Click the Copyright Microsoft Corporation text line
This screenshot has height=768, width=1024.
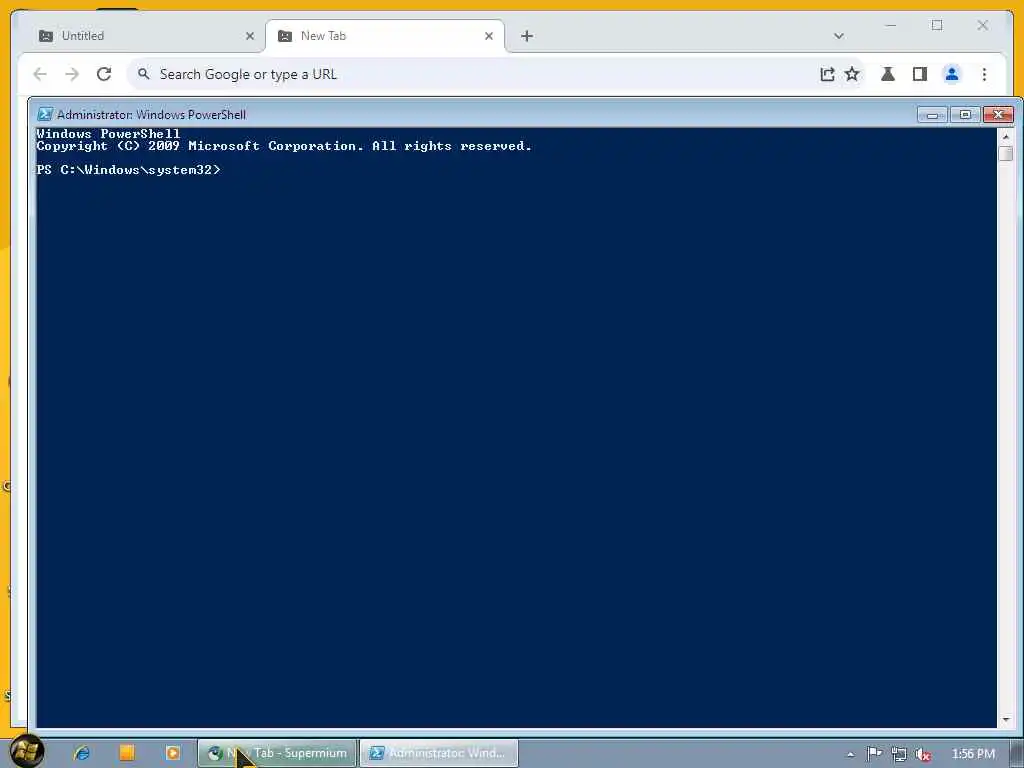tap(284, 146)
